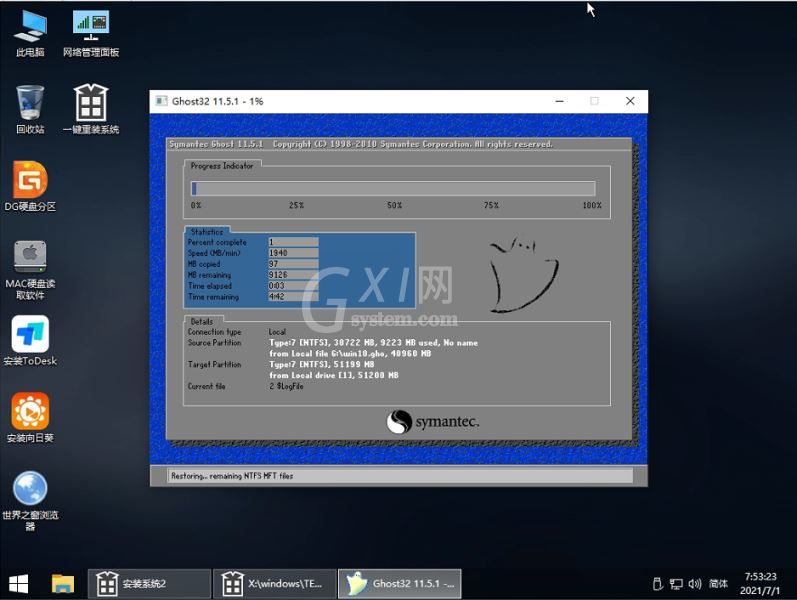
Task: Open the 世界之窗浏览器 browser icon
Action: click(x=30, y=501)
